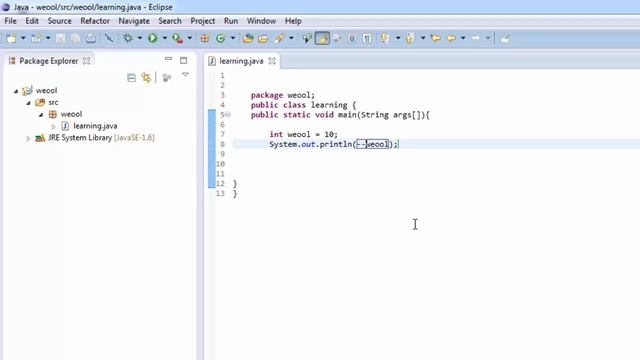Select JRE System Library tree item
The width and height of the screenshot is (640, 360).
point(101,138)
